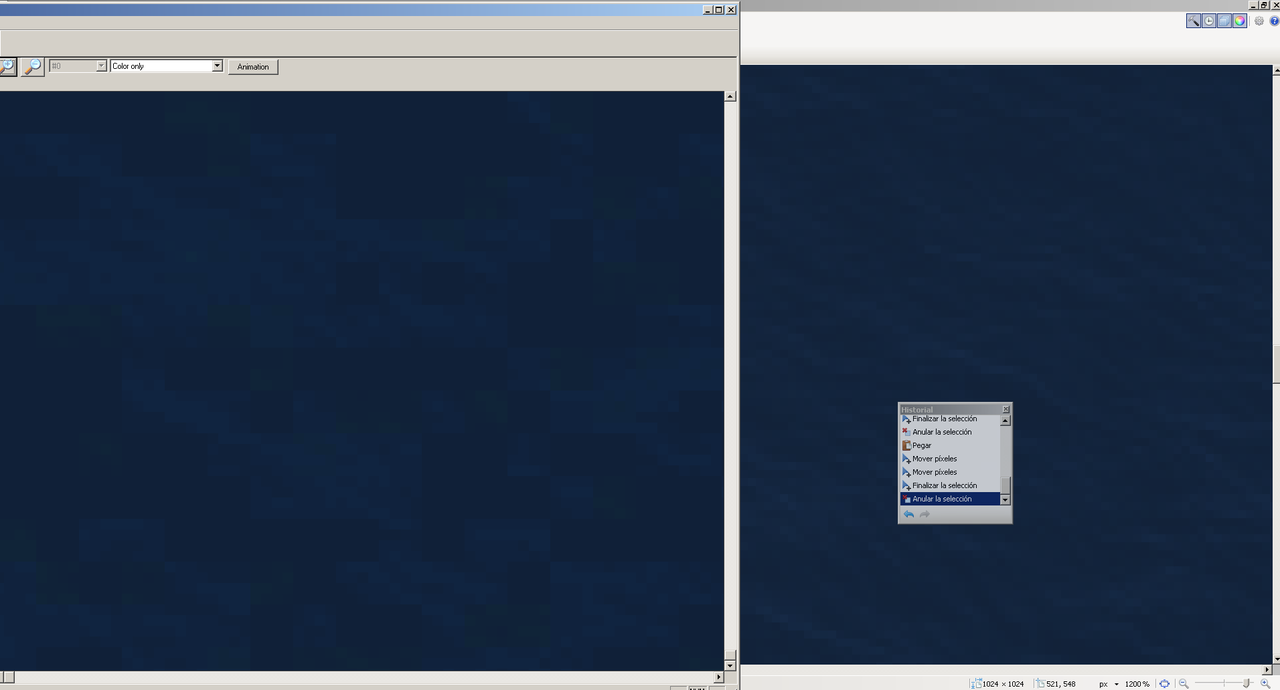
Task: Open the settings gear icon
Action: coord(1259,20)
